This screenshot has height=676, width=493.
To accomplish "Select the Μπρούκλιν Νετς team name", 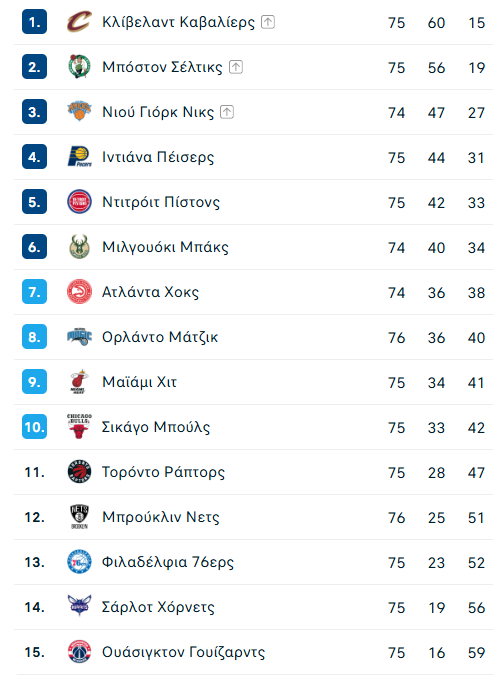I will coord(160,517).
